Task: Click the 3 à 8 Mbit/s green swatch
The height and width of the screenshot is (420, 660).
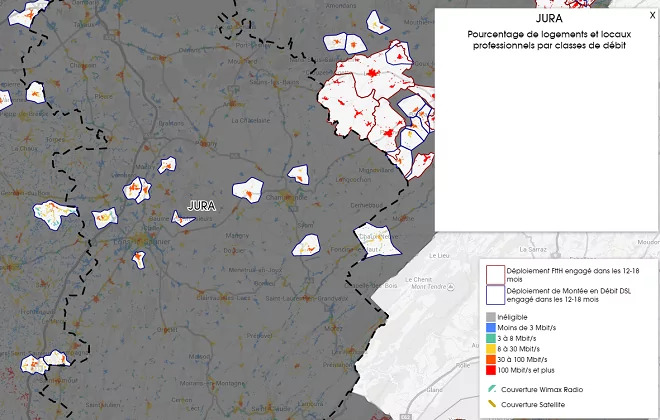Action: coord(491,338)
